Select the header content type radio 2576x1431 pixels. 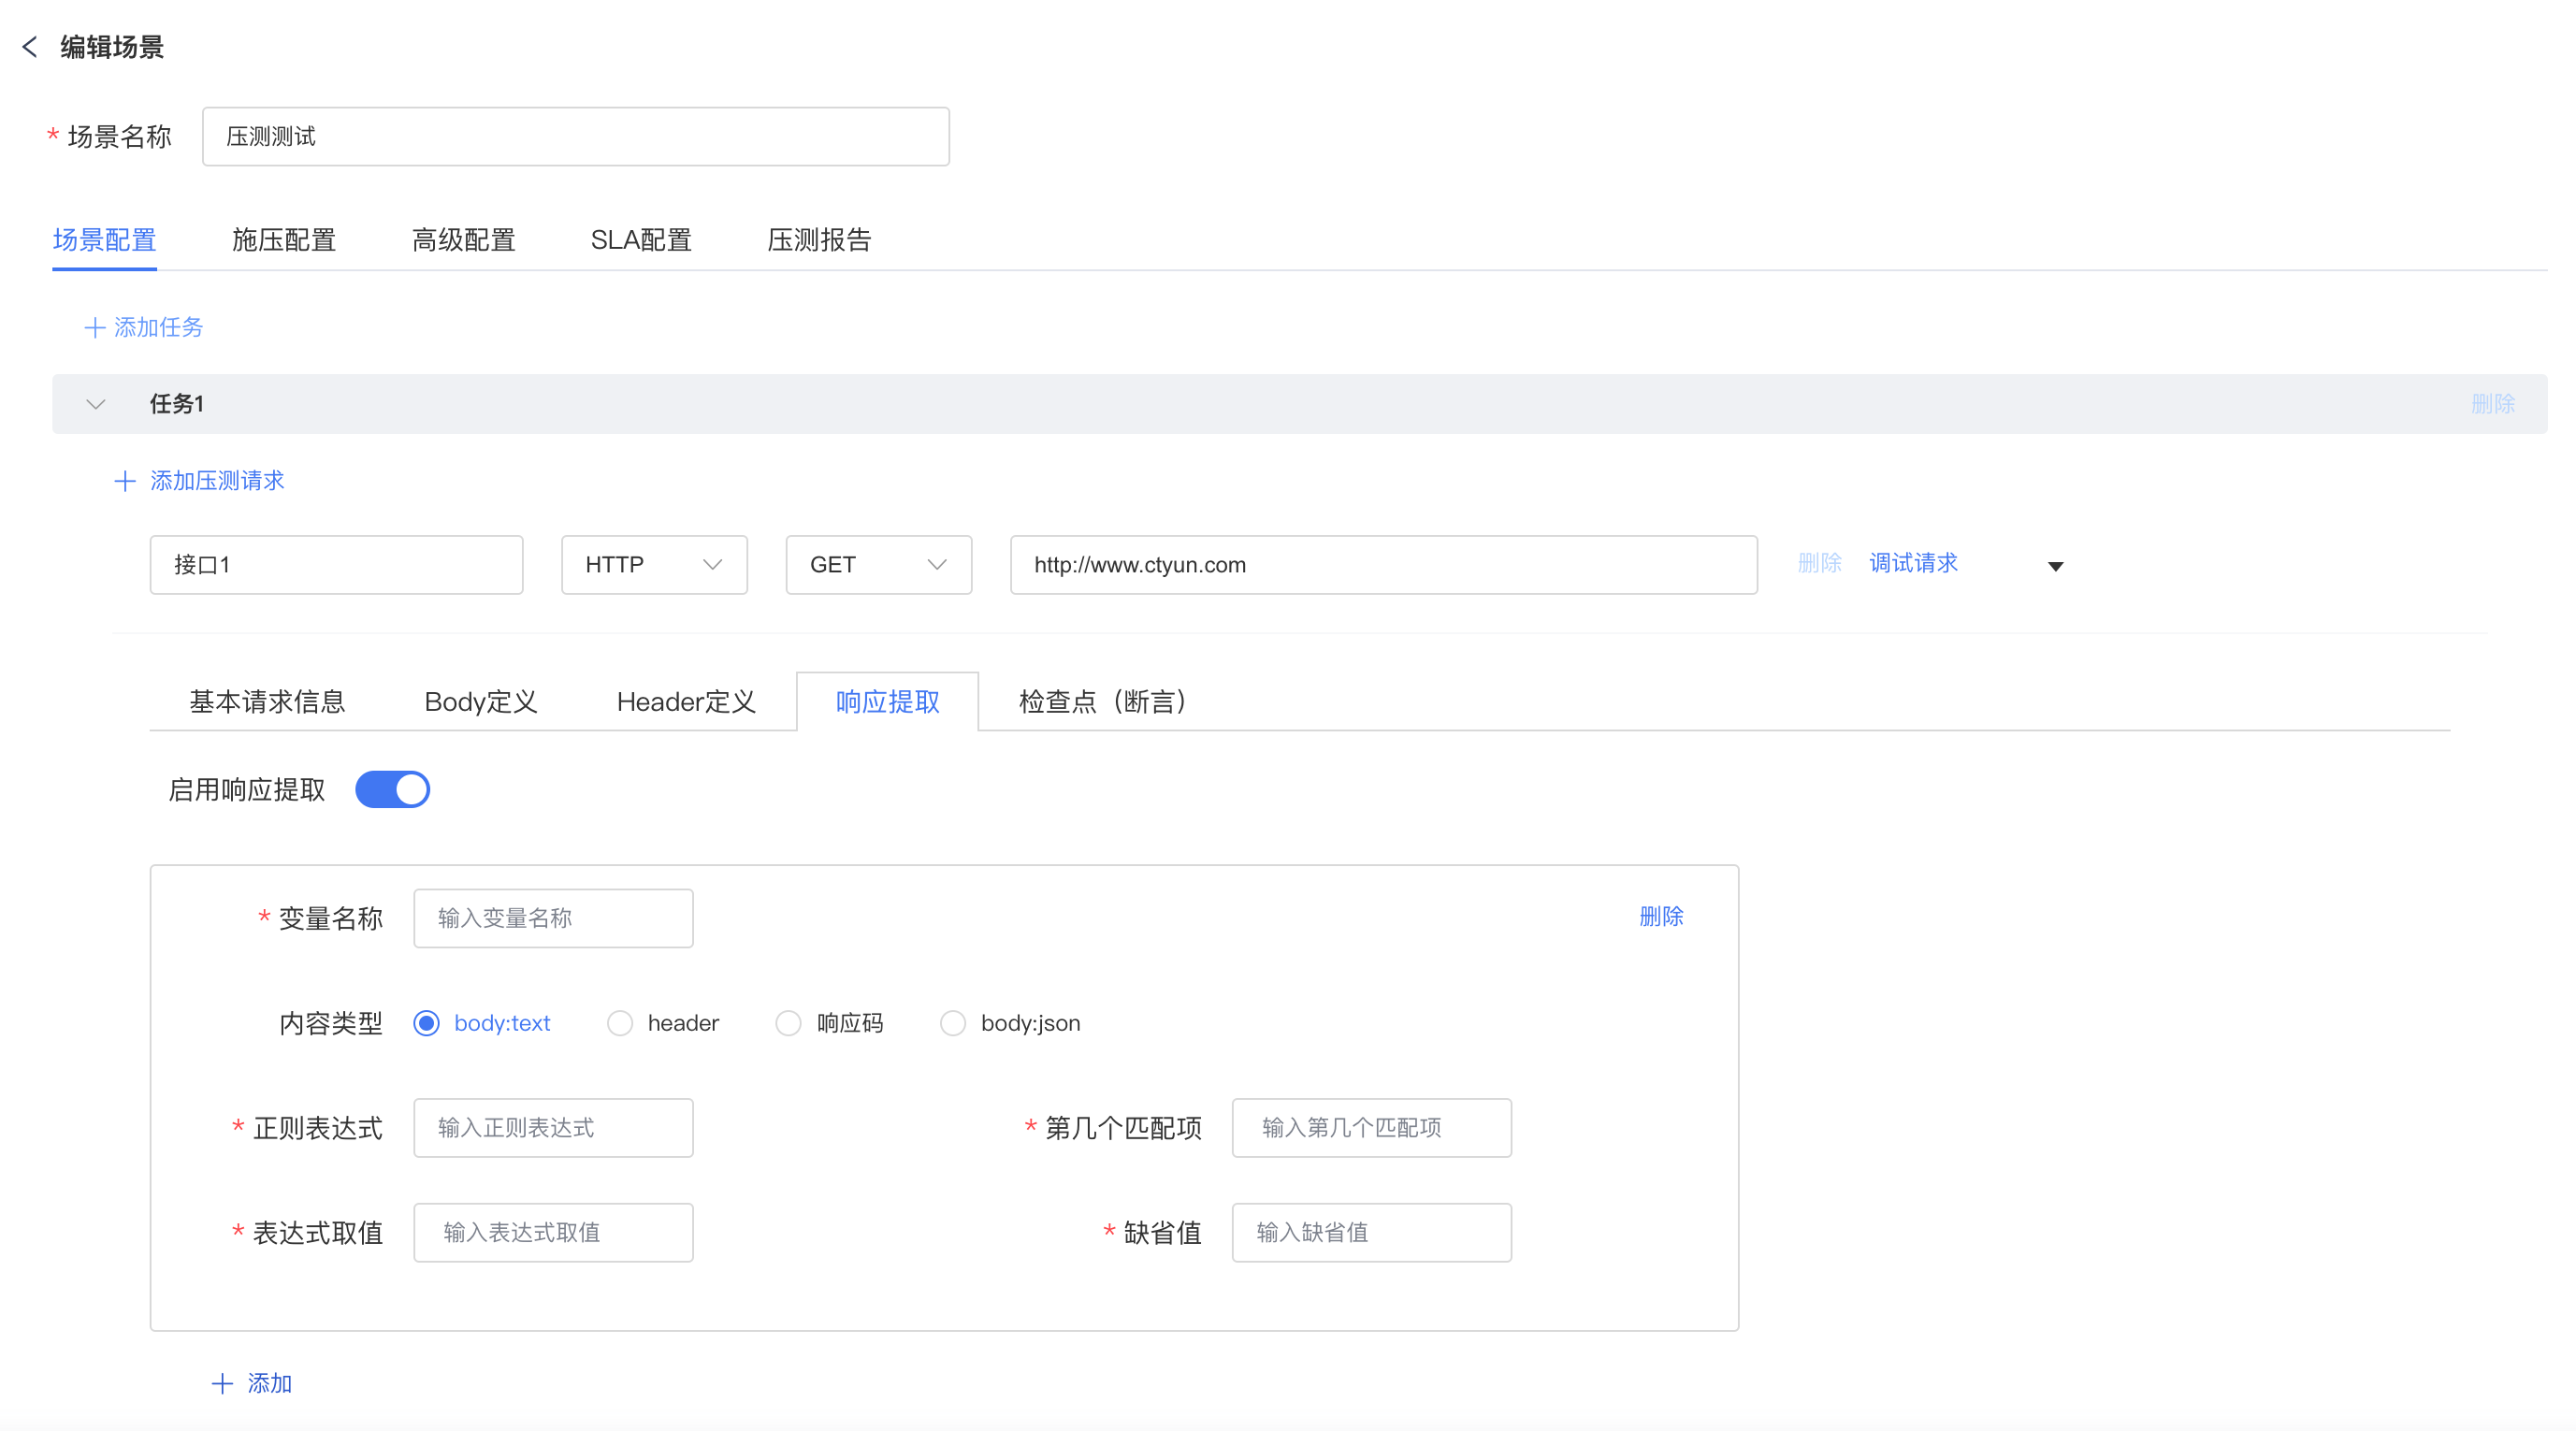pyautogui.click(x=620, y=1023)
